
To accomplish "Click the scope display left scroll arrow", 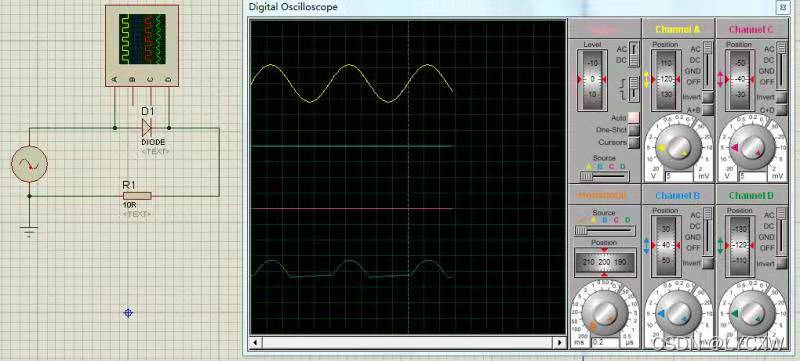I will pos(255,343).
